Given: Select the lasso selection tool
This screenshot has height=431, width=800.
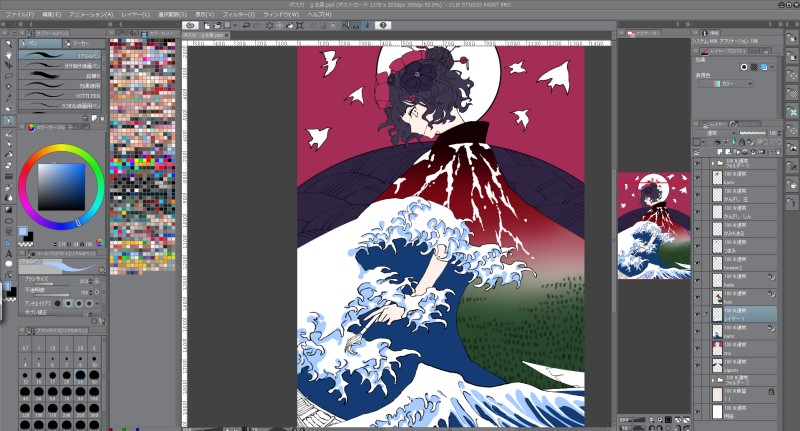Looking at the screenshot, I should point(9,76).
